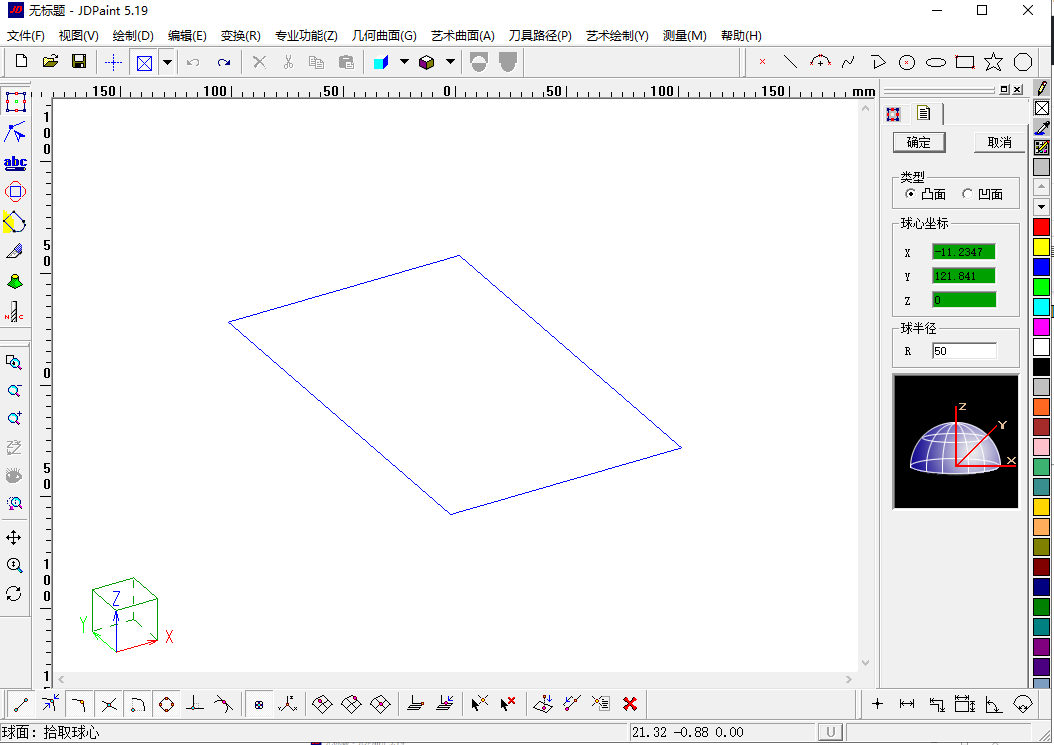Image resolution: width=1054 pixels, height=745 pixels.
Task: Click palette scroll down arrow
Action: pyautogui.click(x=1041, y=206)
